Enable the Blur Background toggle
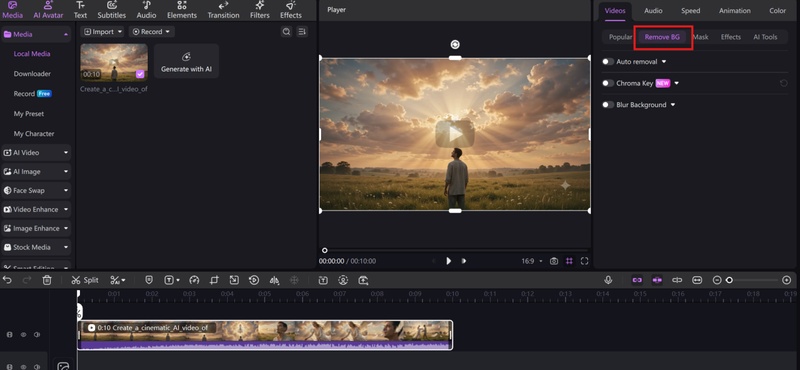 (x=608, y=105)
